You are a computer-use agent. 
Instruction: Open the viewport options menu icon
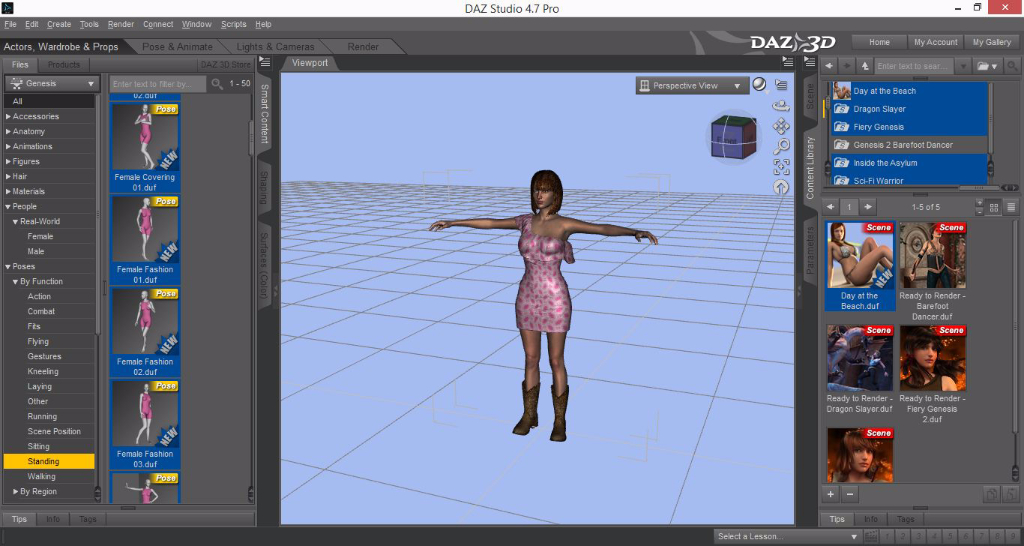coord(780,85)
